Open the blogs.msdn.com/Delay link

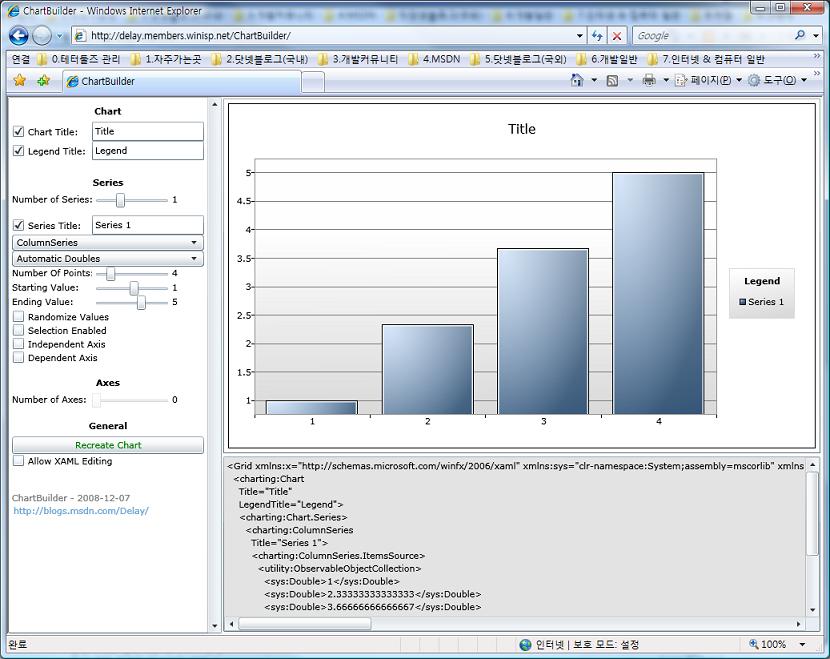[81, 511]
